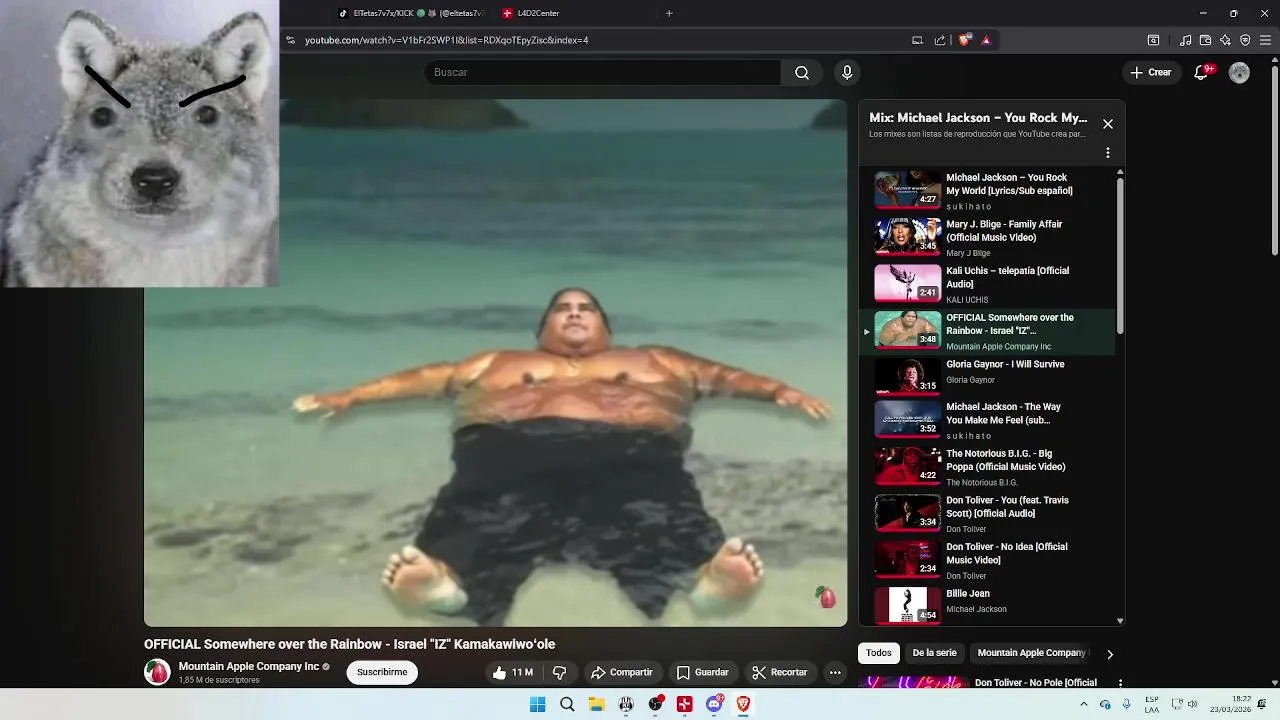
Task: Click the YouTube search magnifier button
Action: [x=802, y=72]
